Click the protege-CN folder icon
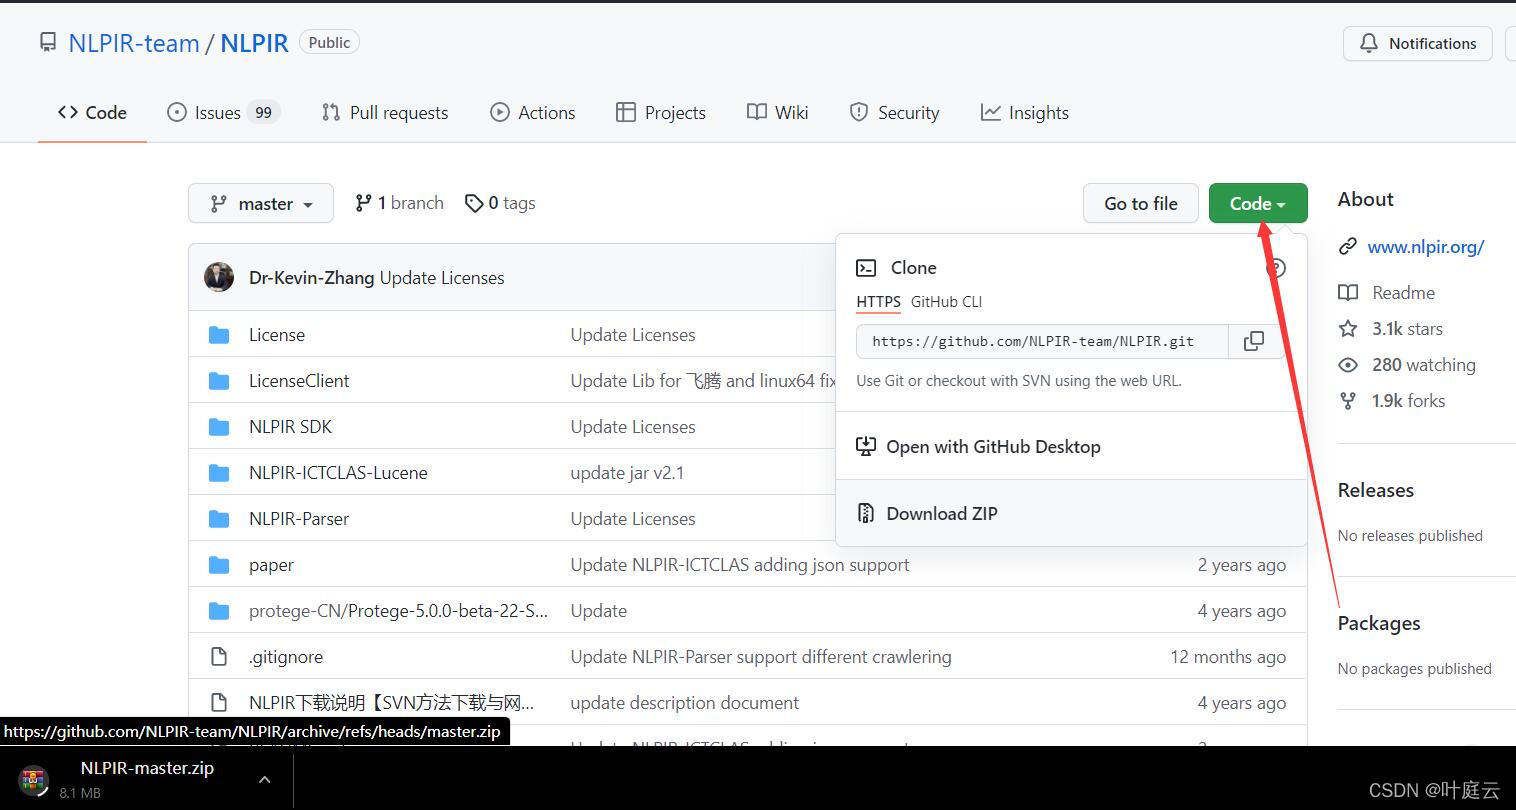 tap(219, 611)
